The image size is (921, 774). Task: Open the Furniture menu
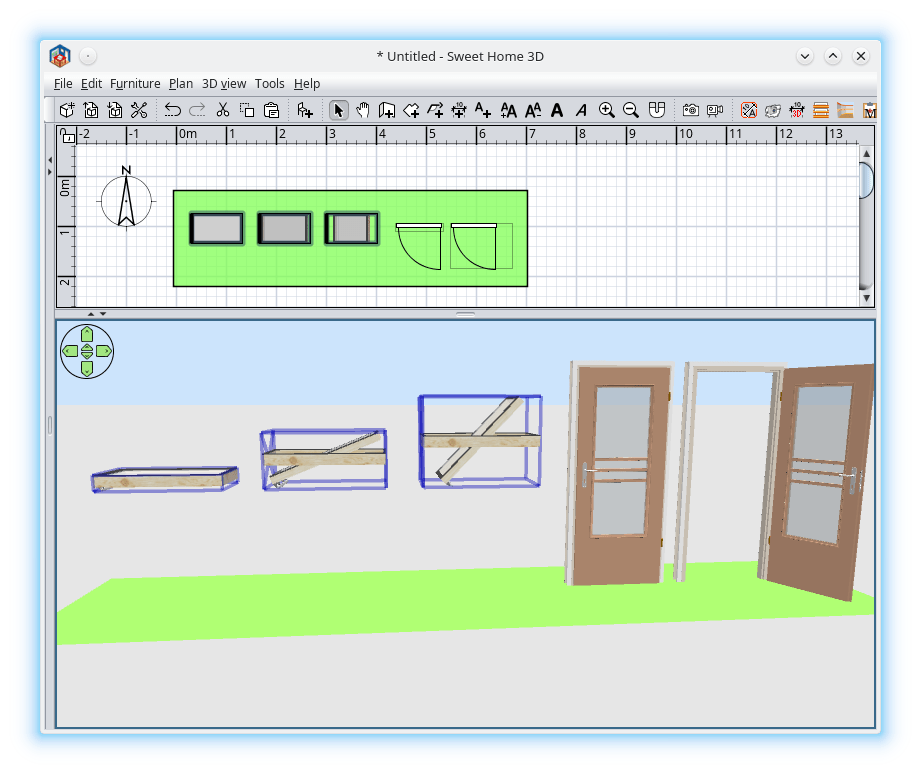(x=135, y=83)
